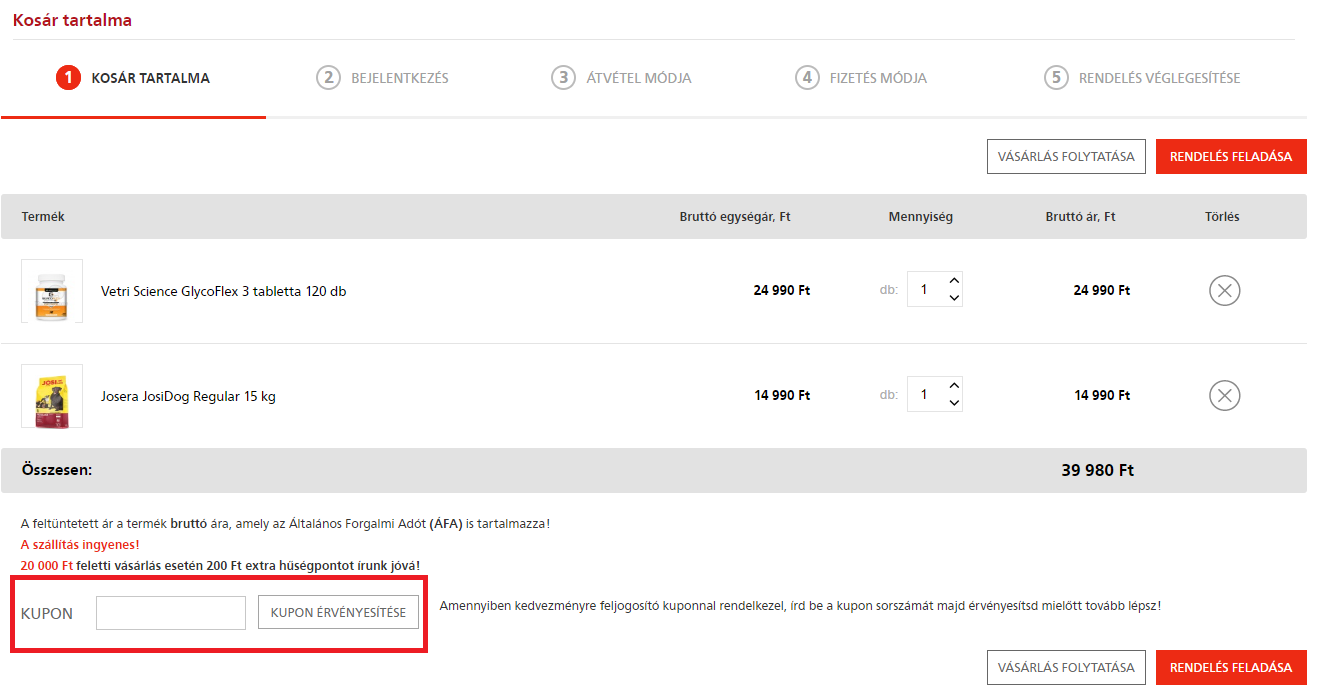The width and height of the screenshot is (1336, 695).
Task: Open Vetri Science GlycoFlex 3 tabletta link
Action: coord(224,292)
